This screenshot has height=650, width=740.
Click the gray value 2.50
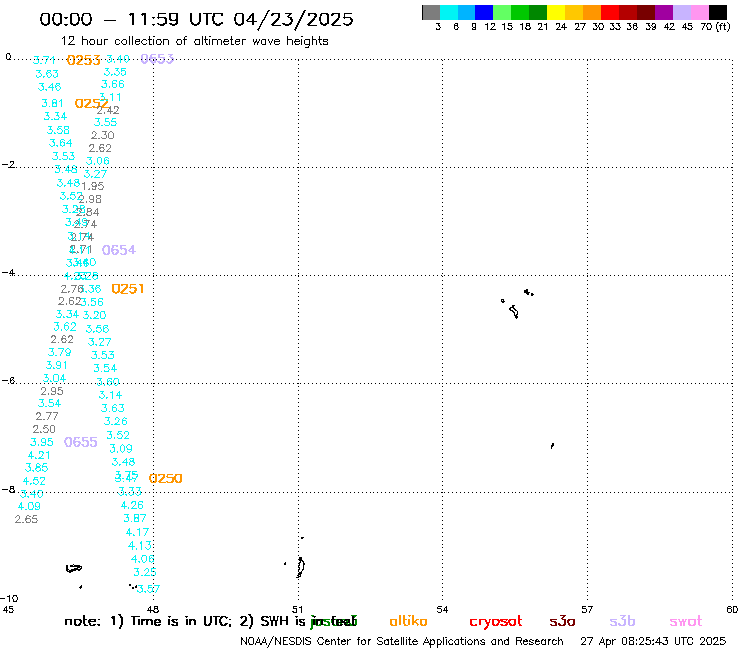coord(44,429)
